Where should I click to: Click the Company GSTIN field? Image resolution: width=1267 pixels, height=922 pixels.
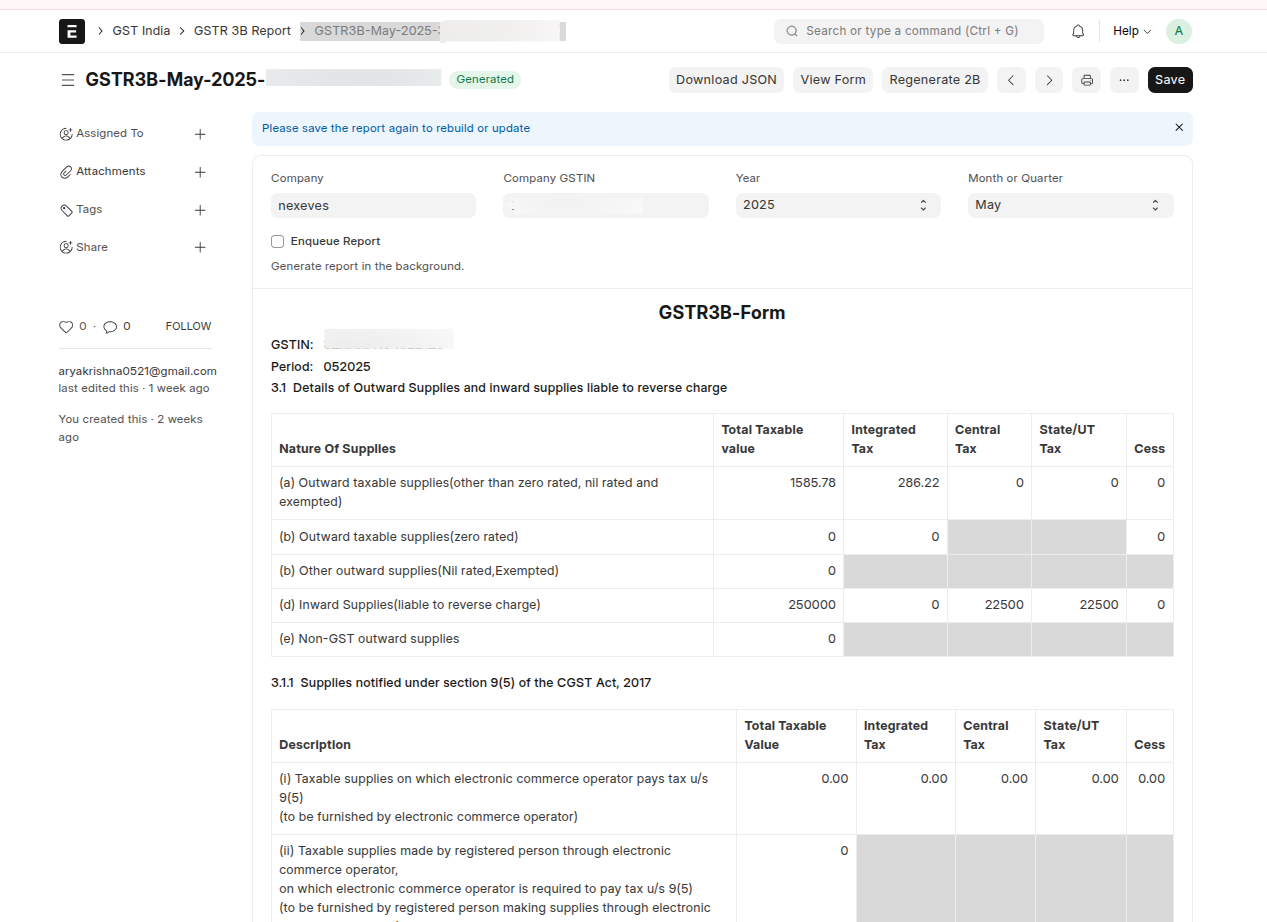(x=606, y=205)
